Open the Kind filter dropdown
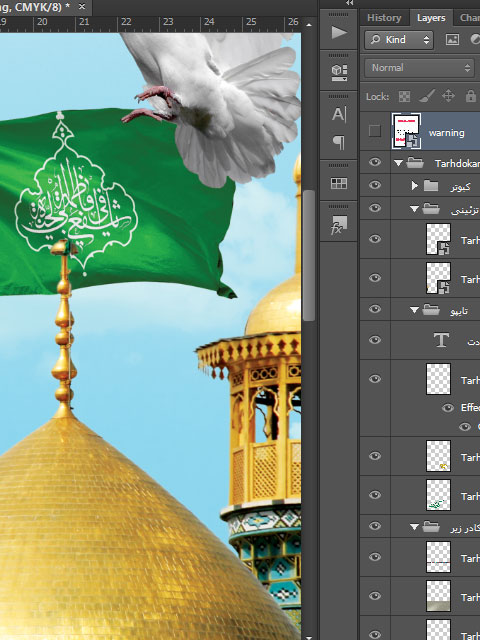 click(399, 40)
